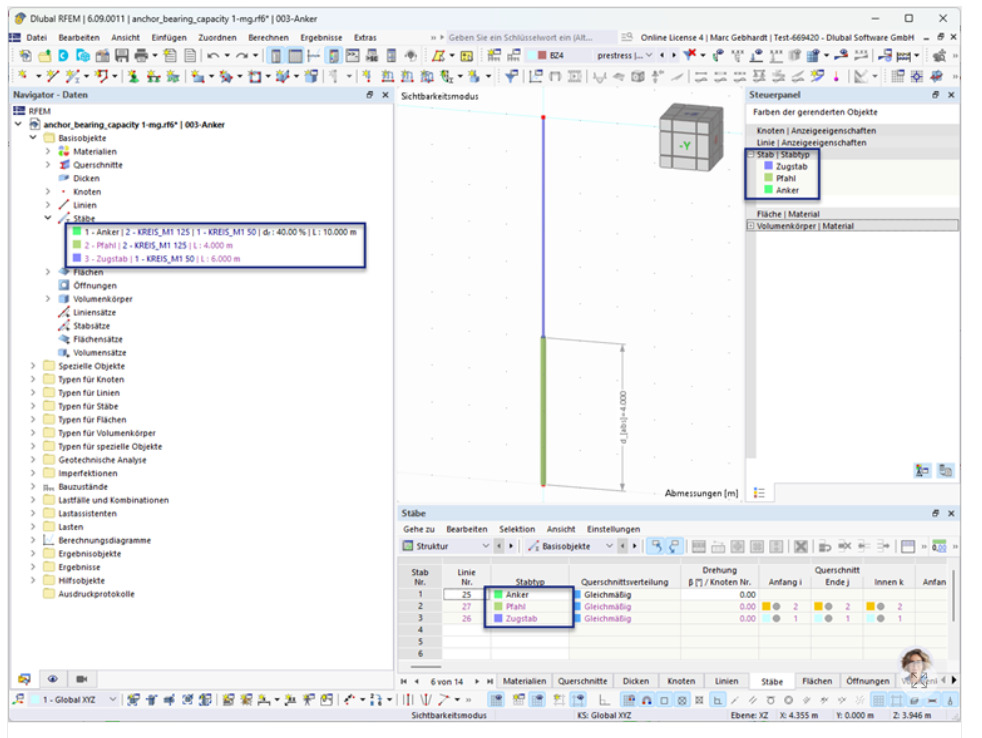The height and width of the screenshot is (738, 982).
Task: Click the Print toolbar icon
Action: pos(140,56)
